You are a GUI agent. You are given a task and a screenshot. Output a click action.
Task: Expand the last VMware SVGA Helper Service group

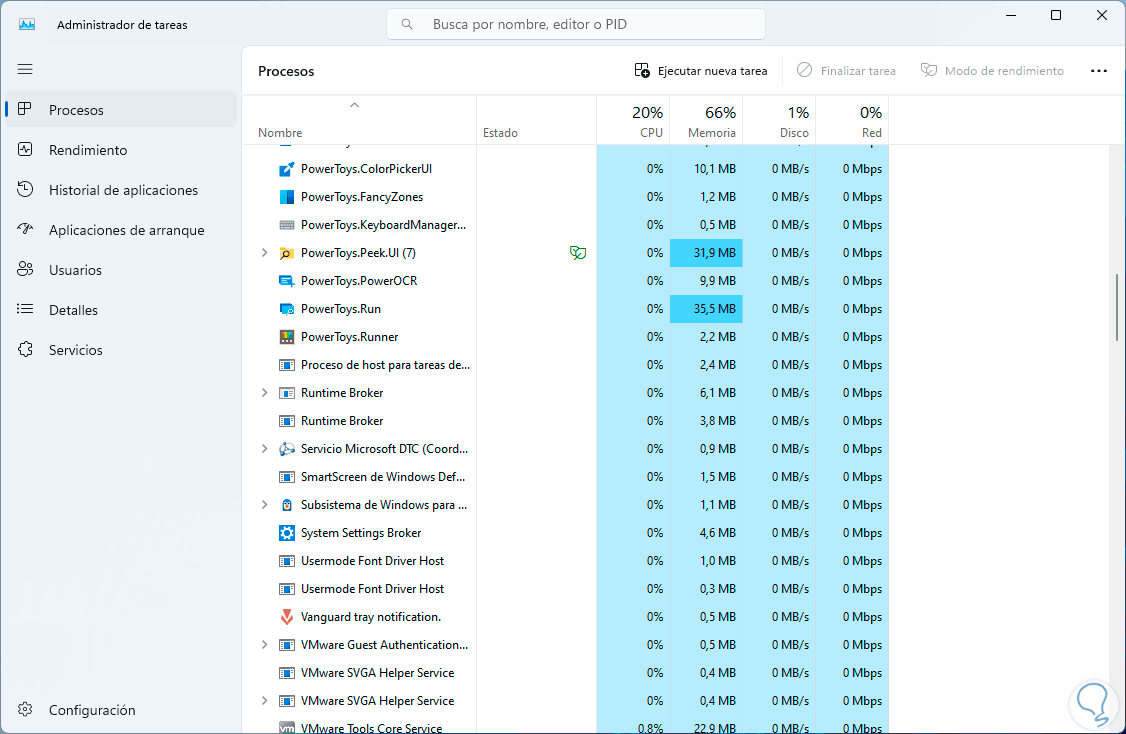(x=264, y=701)
